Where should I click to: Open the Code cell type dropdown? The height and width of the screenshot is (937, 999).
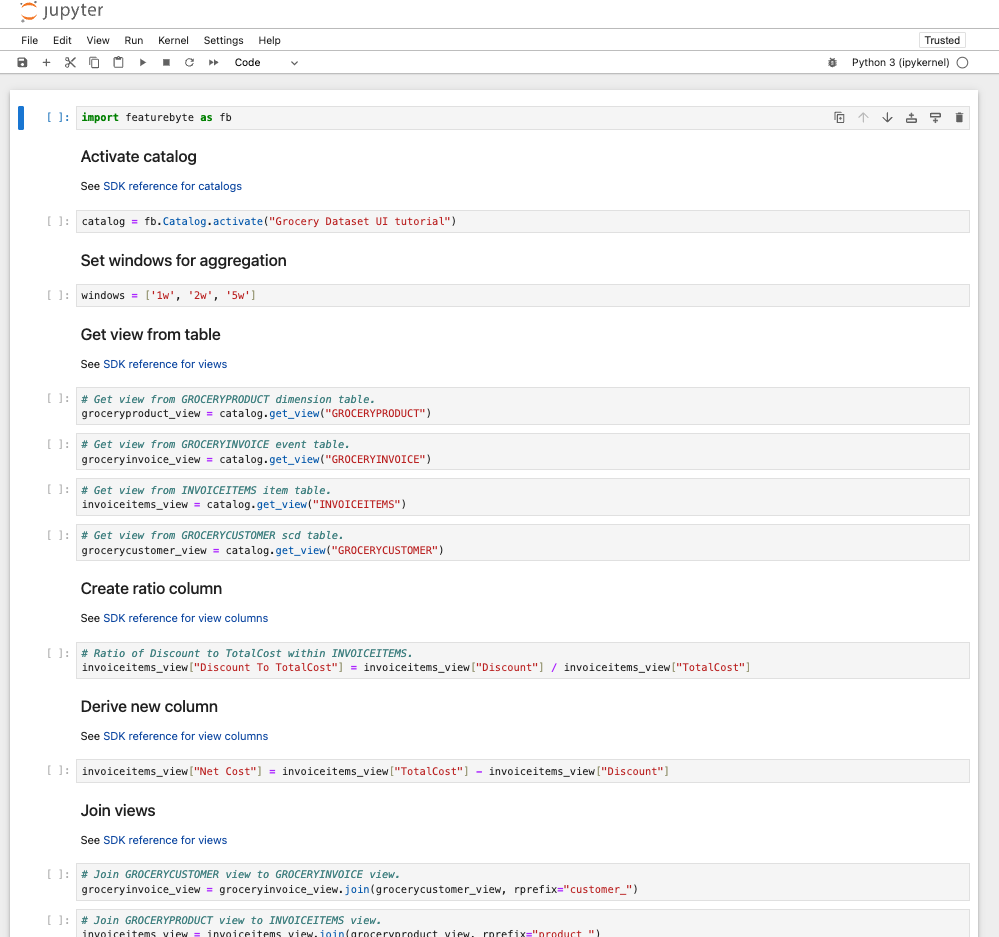266,63
